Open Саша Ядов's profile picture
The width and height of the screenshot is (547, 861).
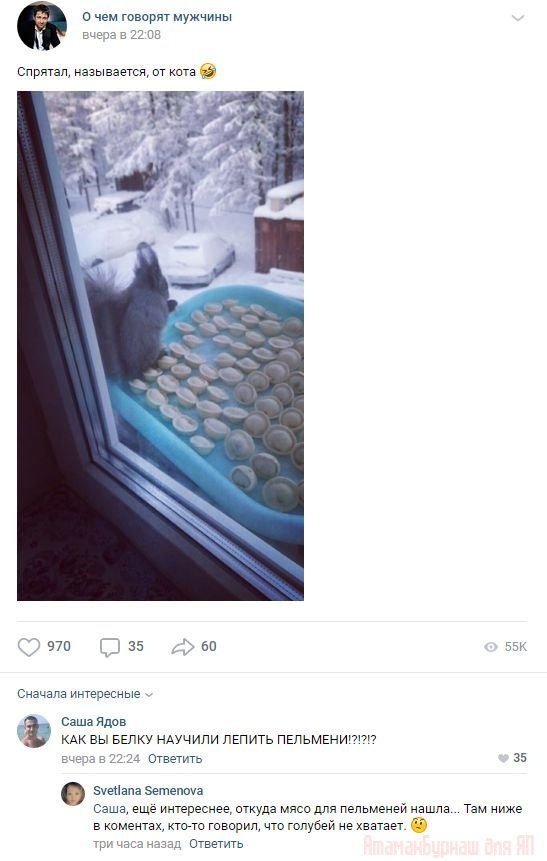[x=34, y=731]
